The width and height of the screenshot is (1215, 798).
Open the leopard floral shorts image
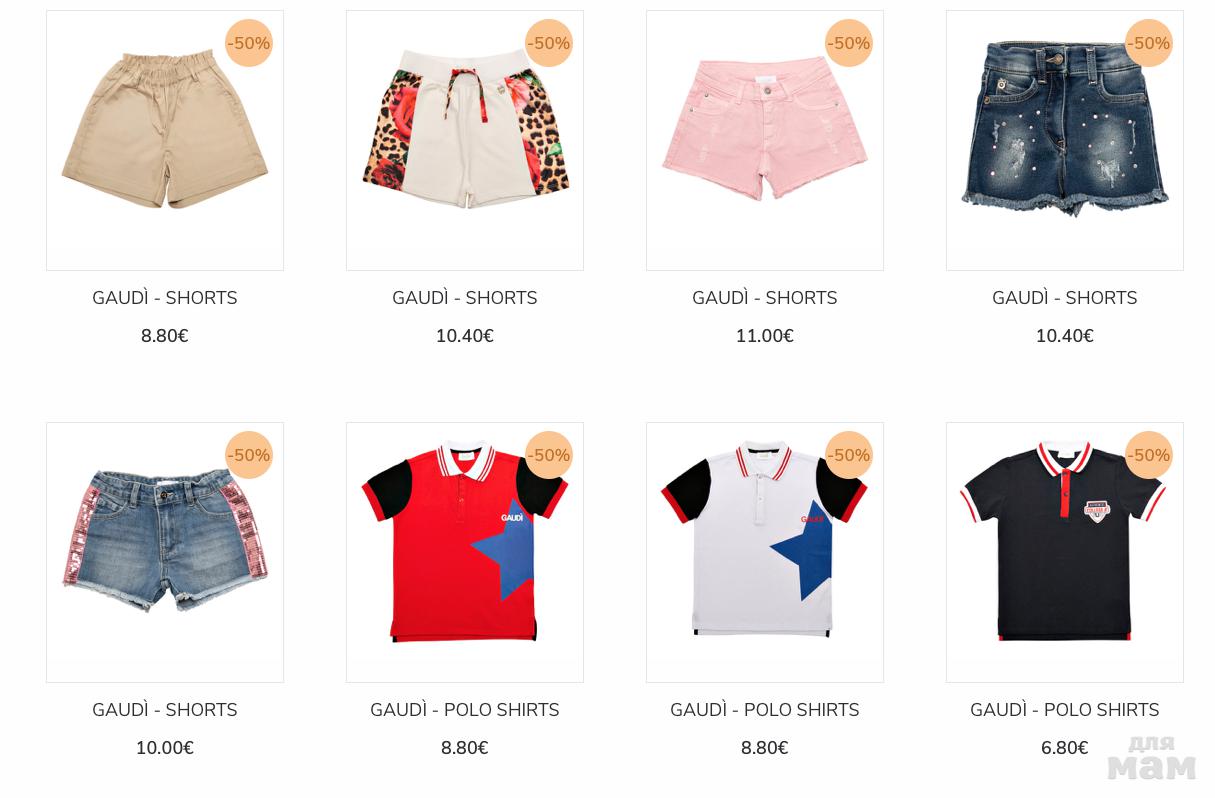click(465, 140)
